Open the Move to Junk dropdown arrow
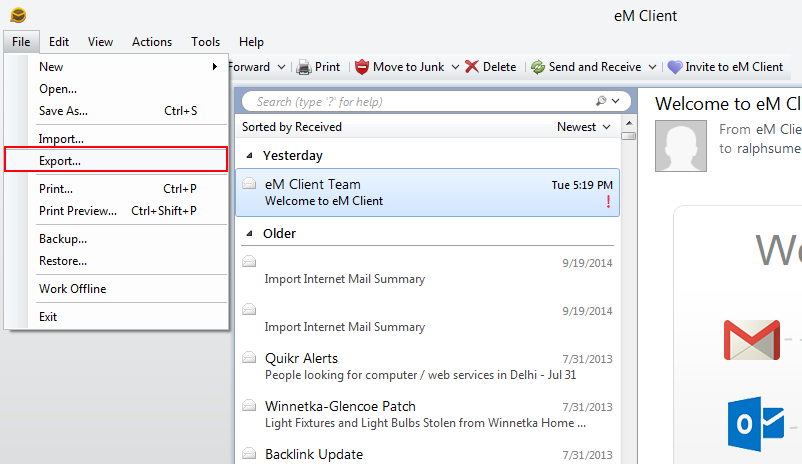 click(x=455, y=67)
